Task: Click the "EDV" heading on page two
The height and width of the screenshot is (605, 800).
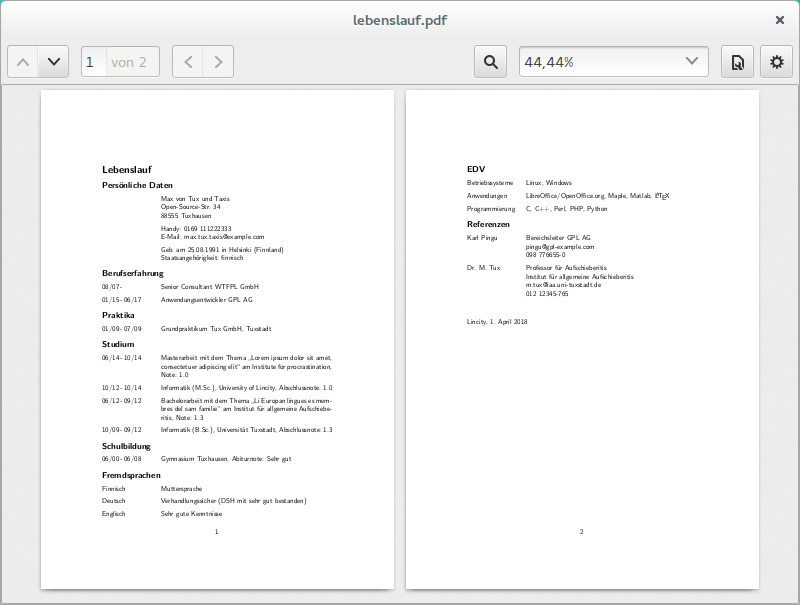Action: click(x=476, y=169)
